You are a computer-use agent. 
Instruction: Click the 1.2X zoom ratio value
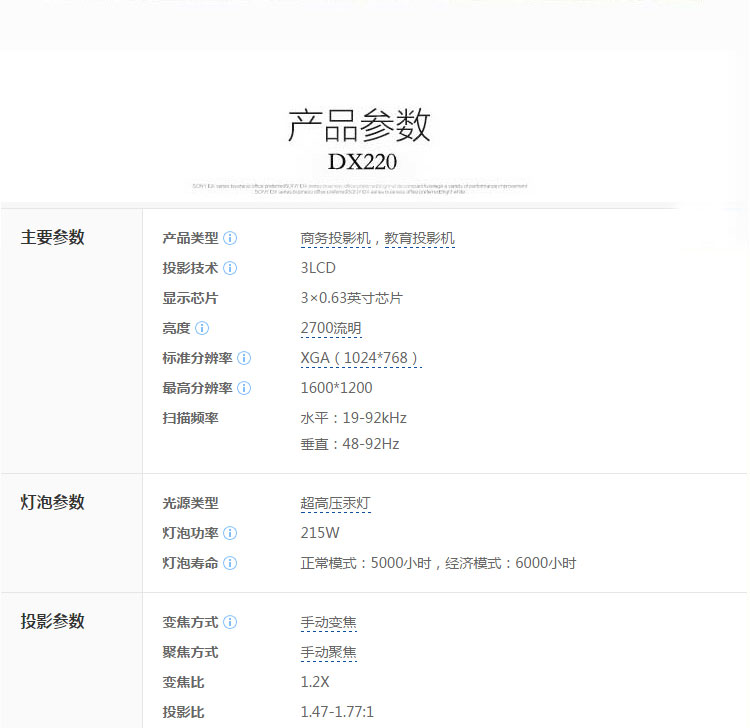tap(315, 682)
